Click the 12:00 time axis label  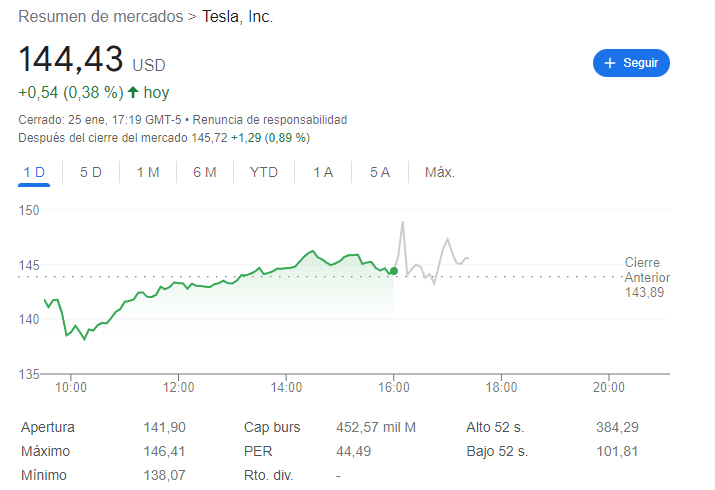(178, 387)
